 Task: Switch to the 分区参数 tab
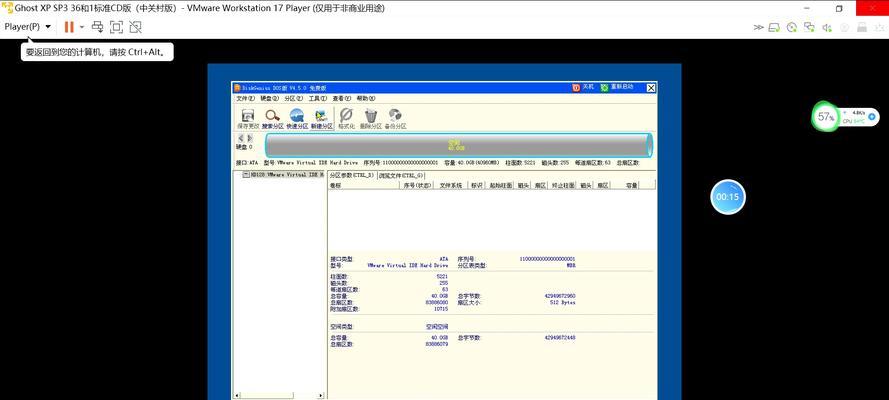(x=352, y=176)
